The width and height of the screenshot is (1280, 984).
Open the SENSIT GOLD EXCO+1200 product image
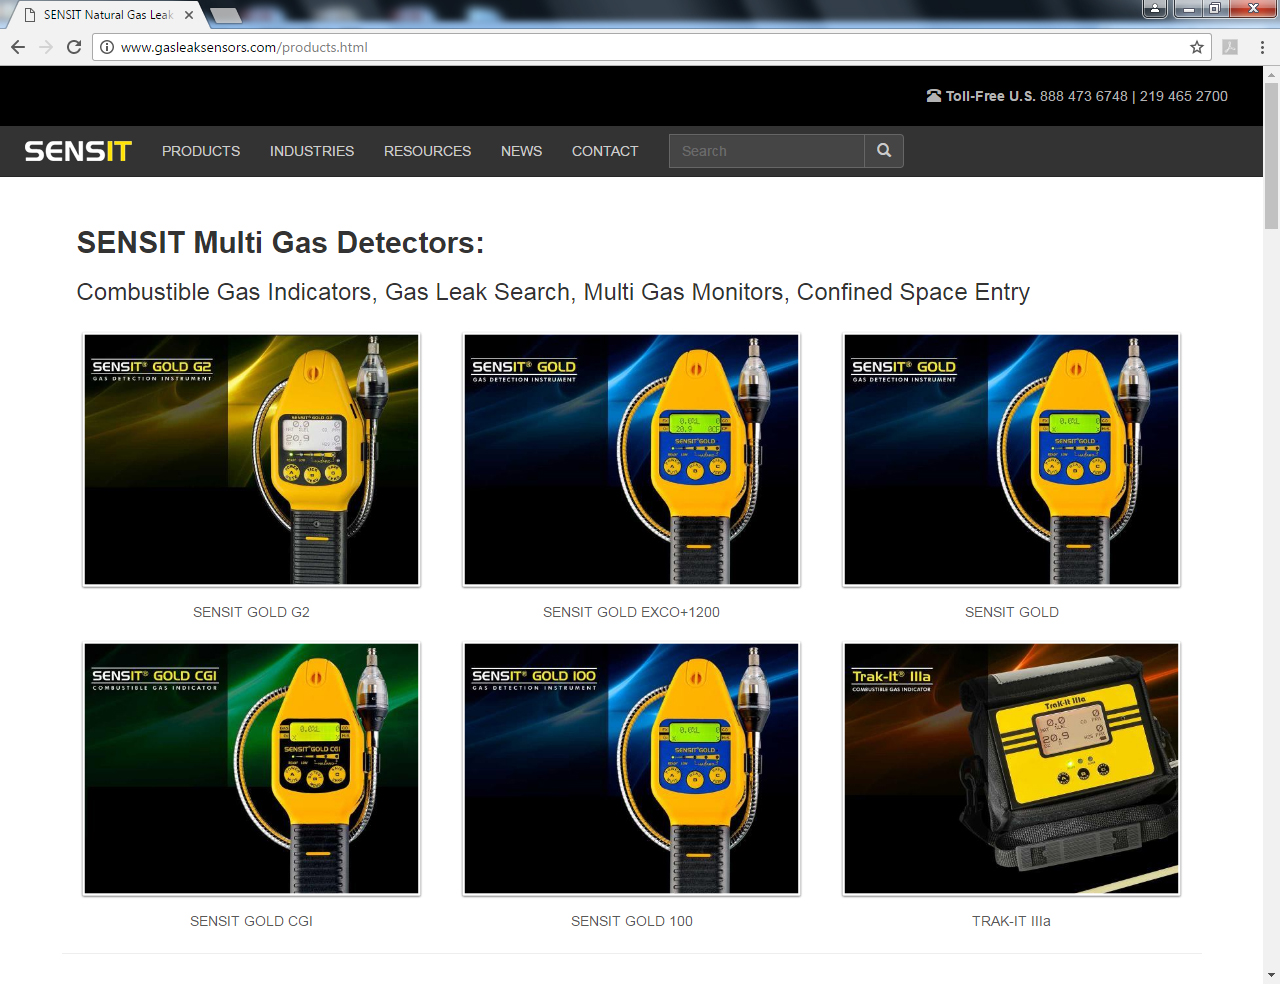(631, 460)
